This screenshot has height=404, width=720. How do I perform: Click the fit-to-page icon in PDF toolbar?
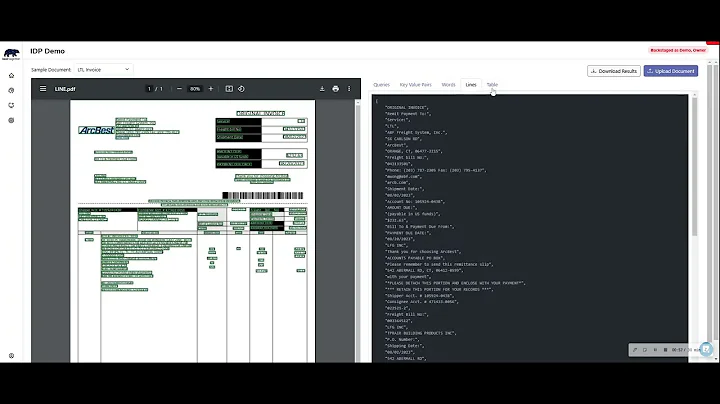229,89
